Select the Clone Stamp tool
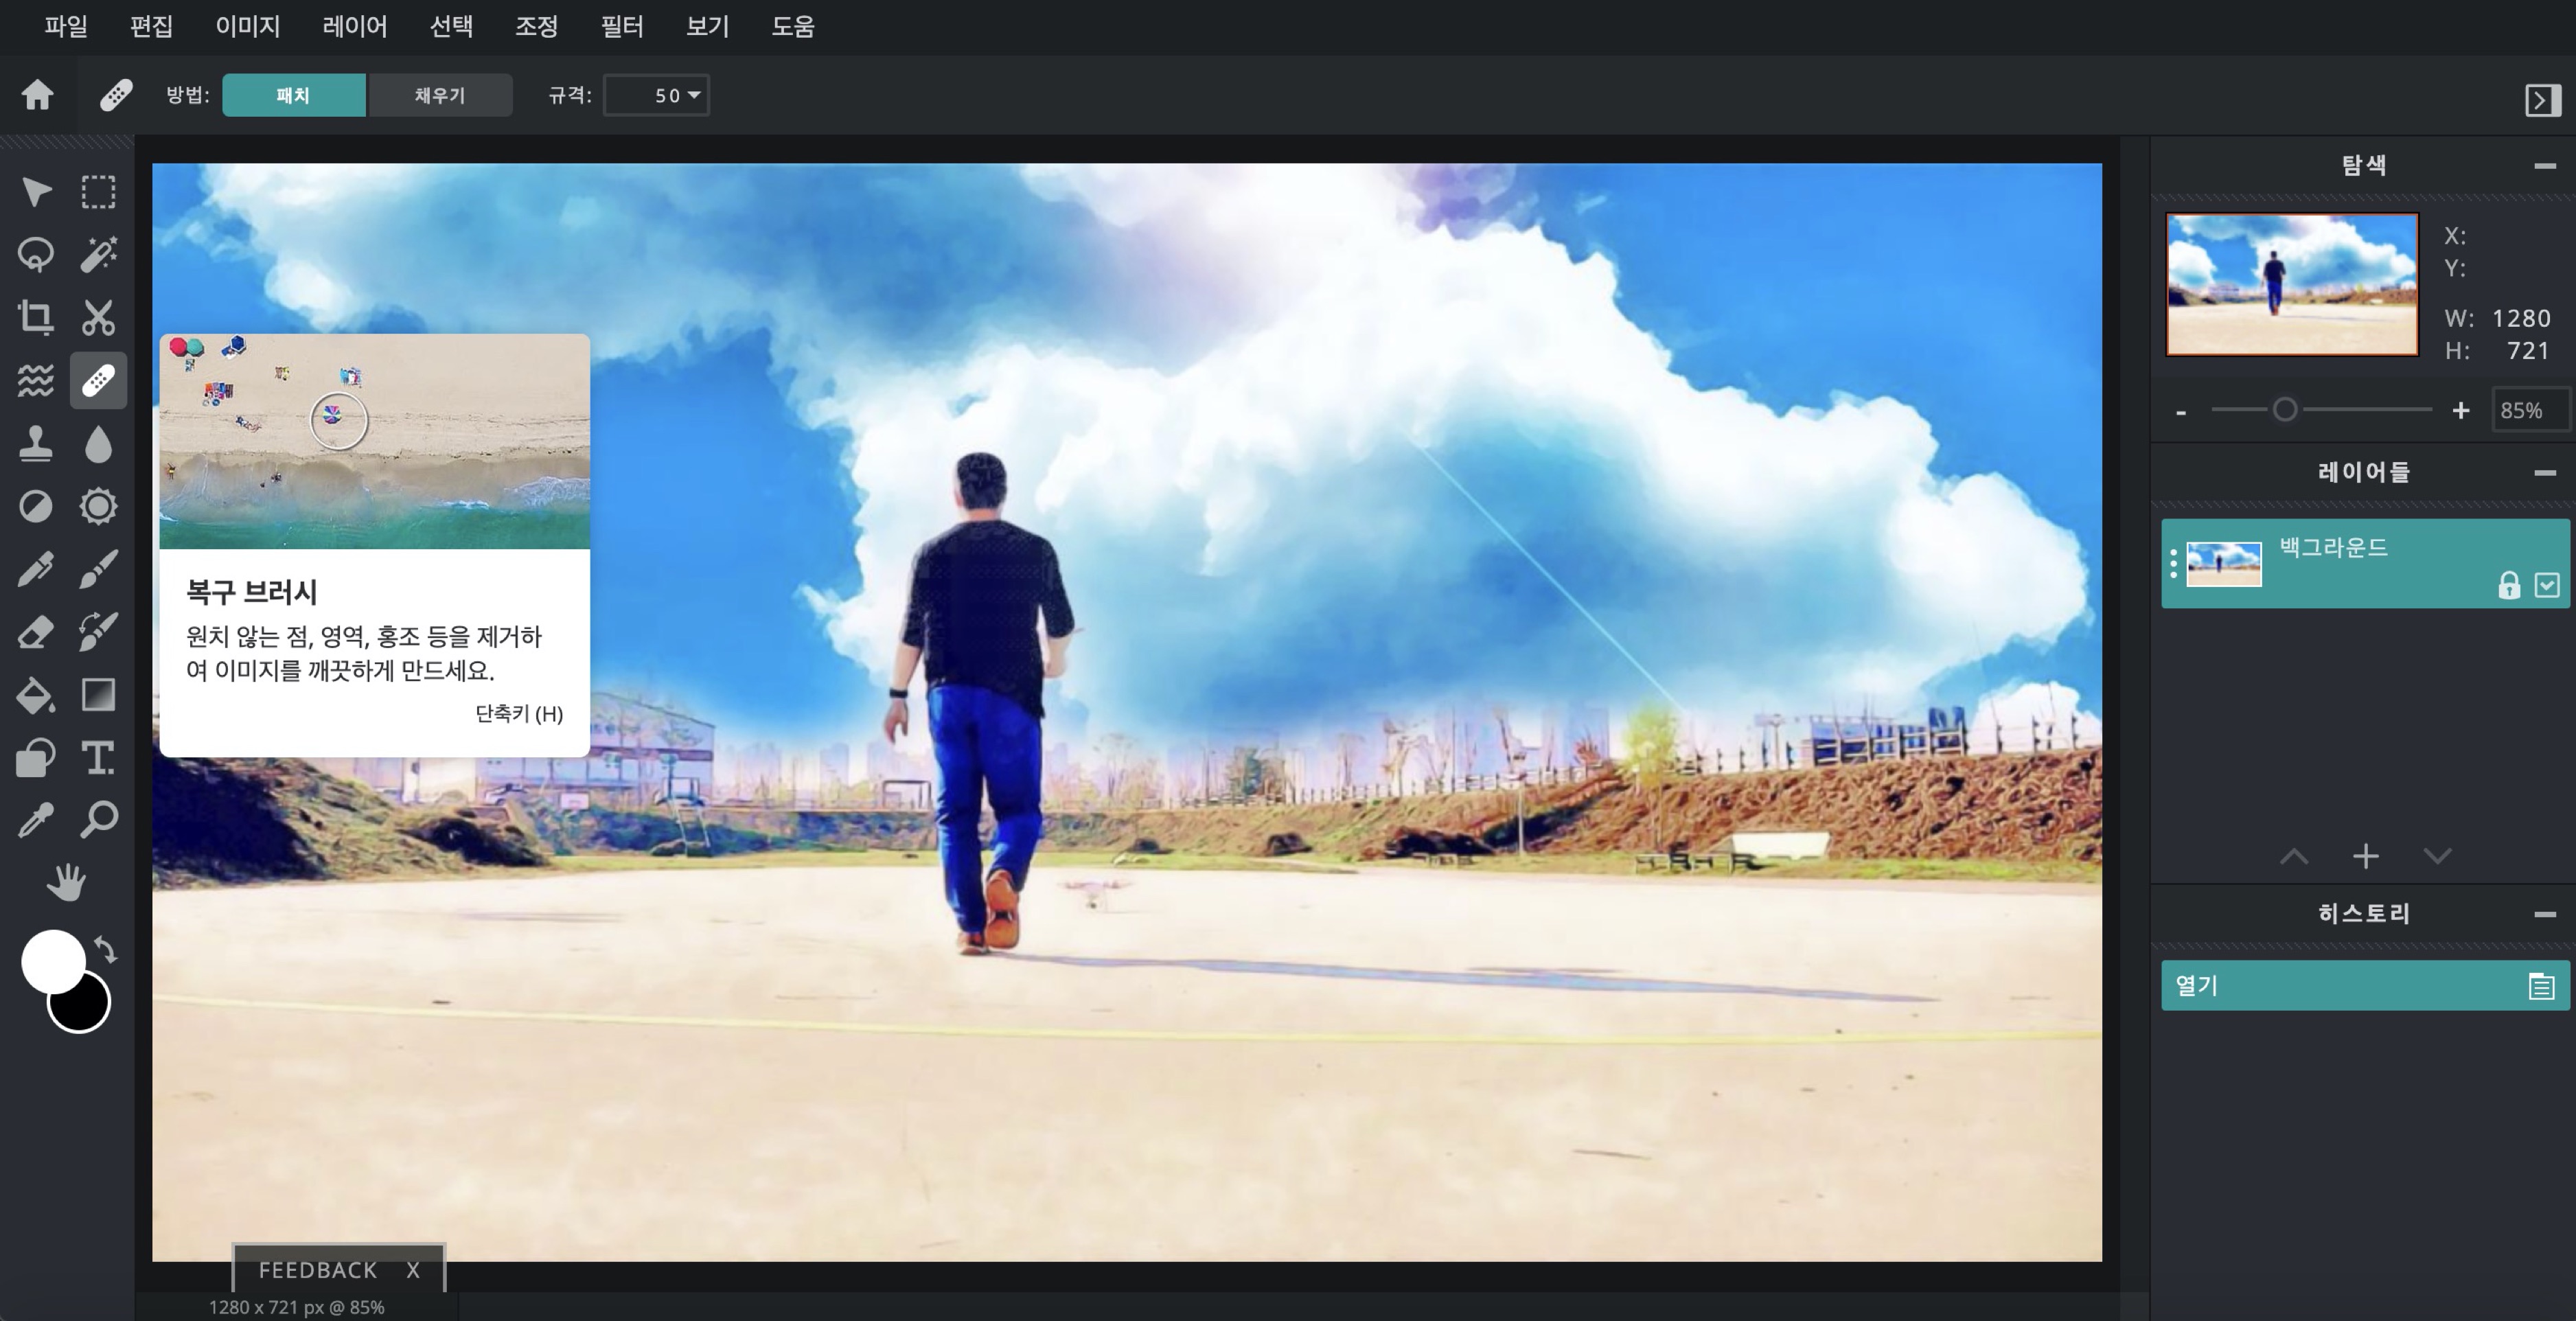 pyautogui.click(x=36, y=444)
